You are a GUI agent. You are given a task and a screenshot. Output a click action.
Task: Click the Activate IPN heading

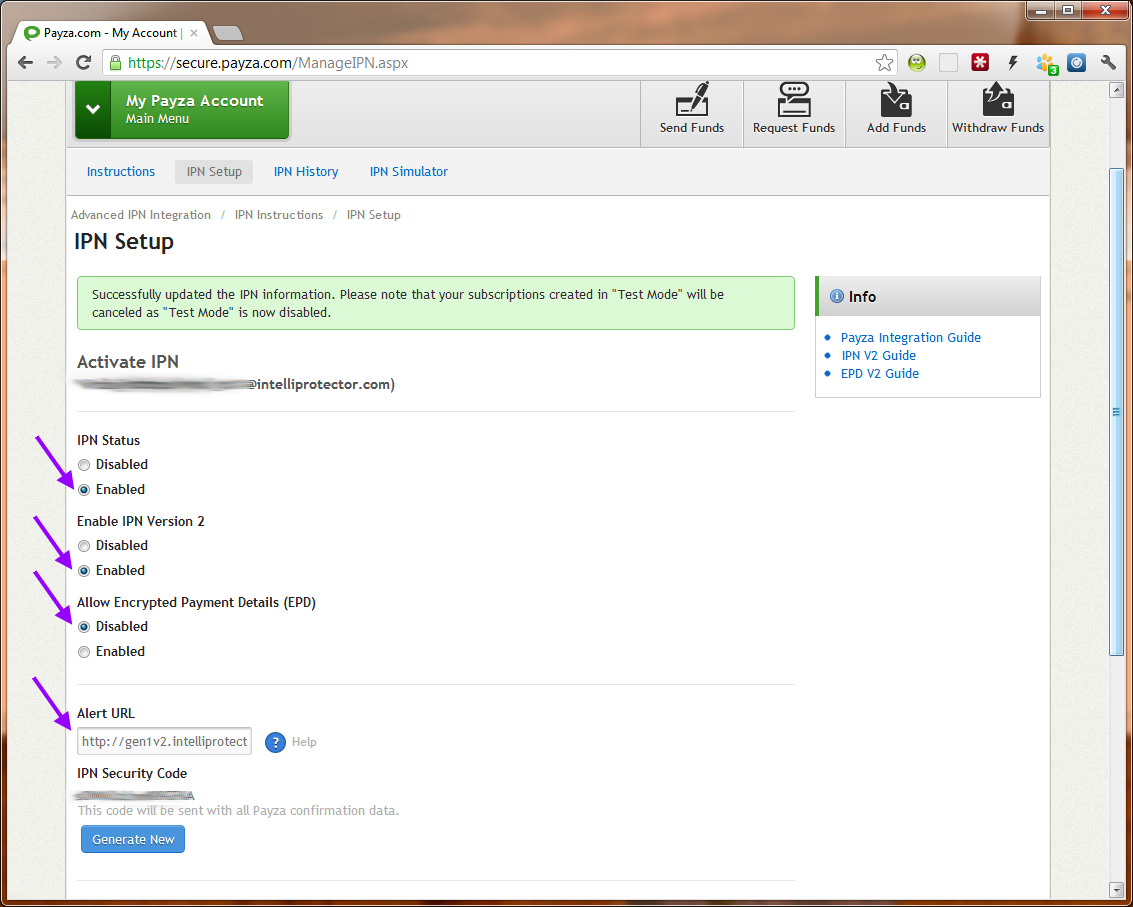click(x=128, y=362)
